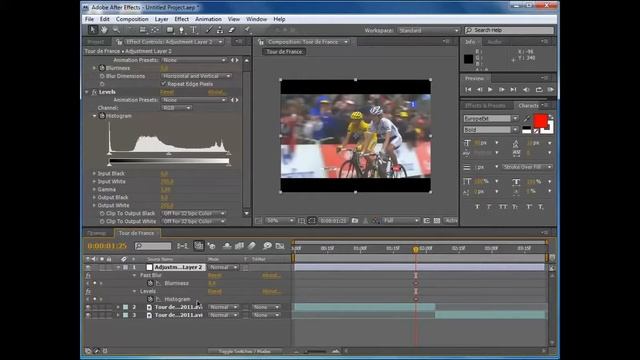Select the Pen tool

[x=182, y=30]
